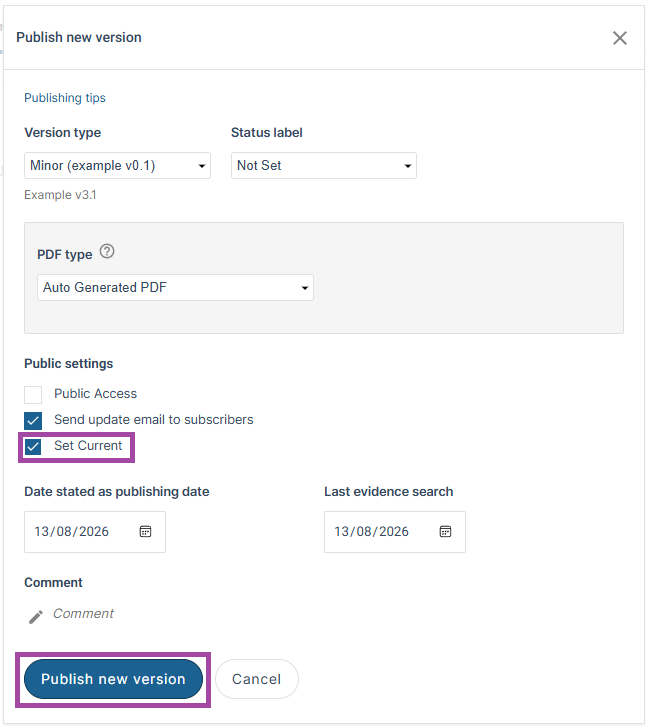646x726 pixels.
Task: Click the Example v3.1 hint text
Action: [x=60, y=195]
